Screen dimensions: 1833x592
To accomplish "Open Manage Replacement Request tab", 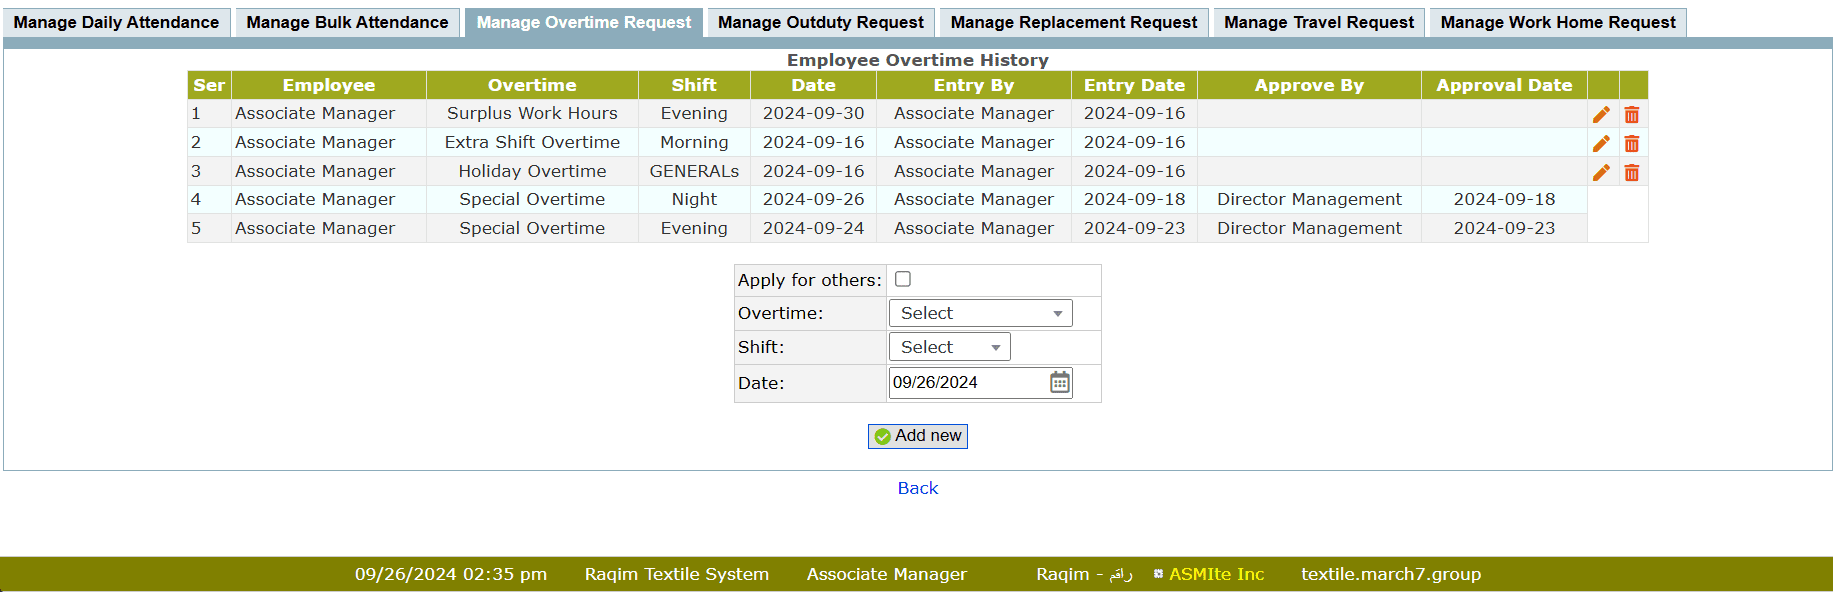I will (x=1073, y=22).
